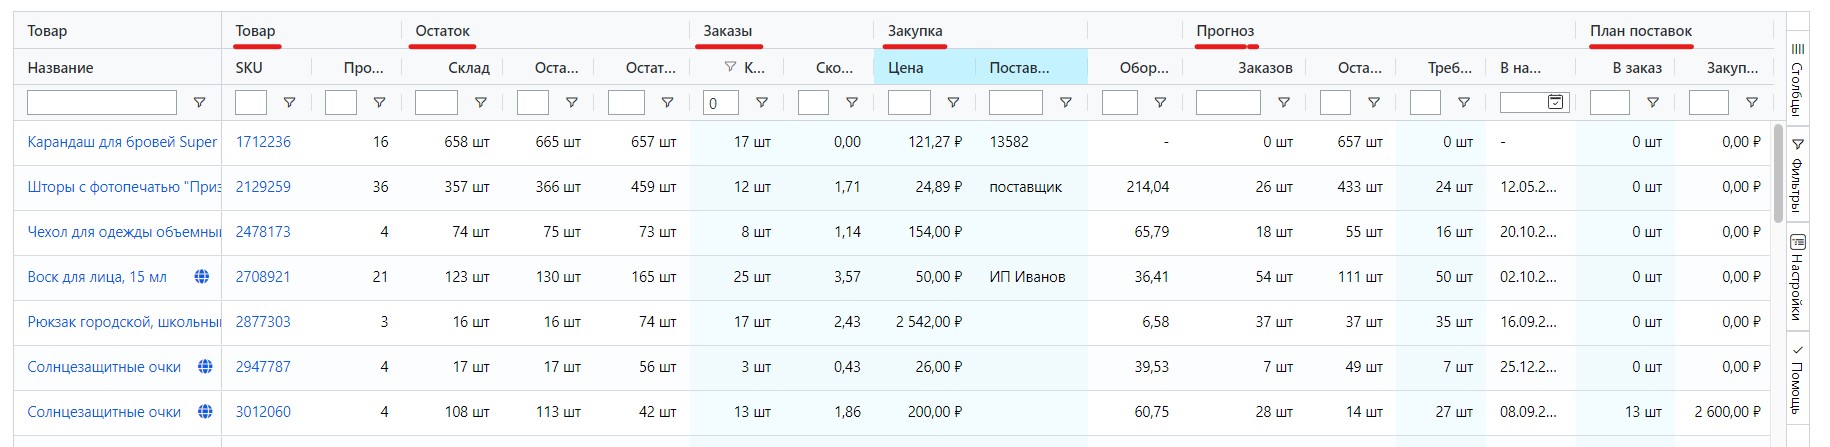Open calendar picker in date filter
This screenshot has height=447, width=1830.
[x=1556, y=102]
